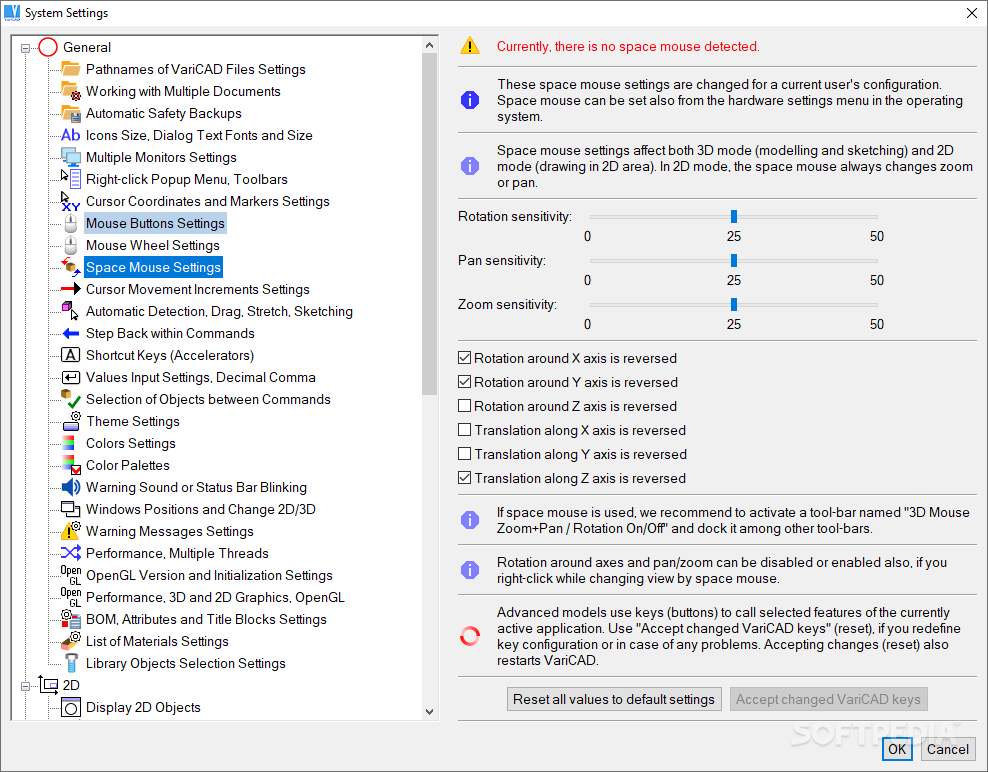Click the tree scrollbar down arrow
The width and height of the screenshot is (988, 772).
pyautogui.click(x=429, y=712)
